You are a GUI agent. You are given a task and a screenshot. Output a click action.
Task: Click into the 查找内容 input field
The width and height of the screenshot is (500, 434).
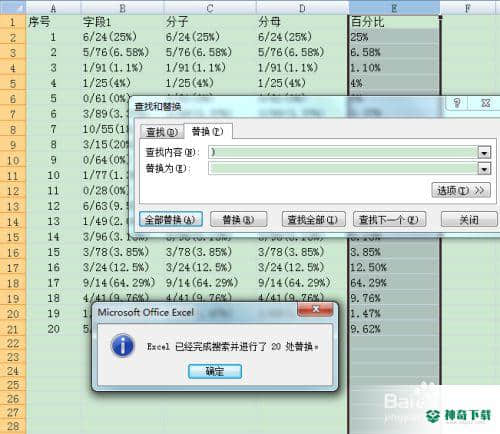[343, 153]
